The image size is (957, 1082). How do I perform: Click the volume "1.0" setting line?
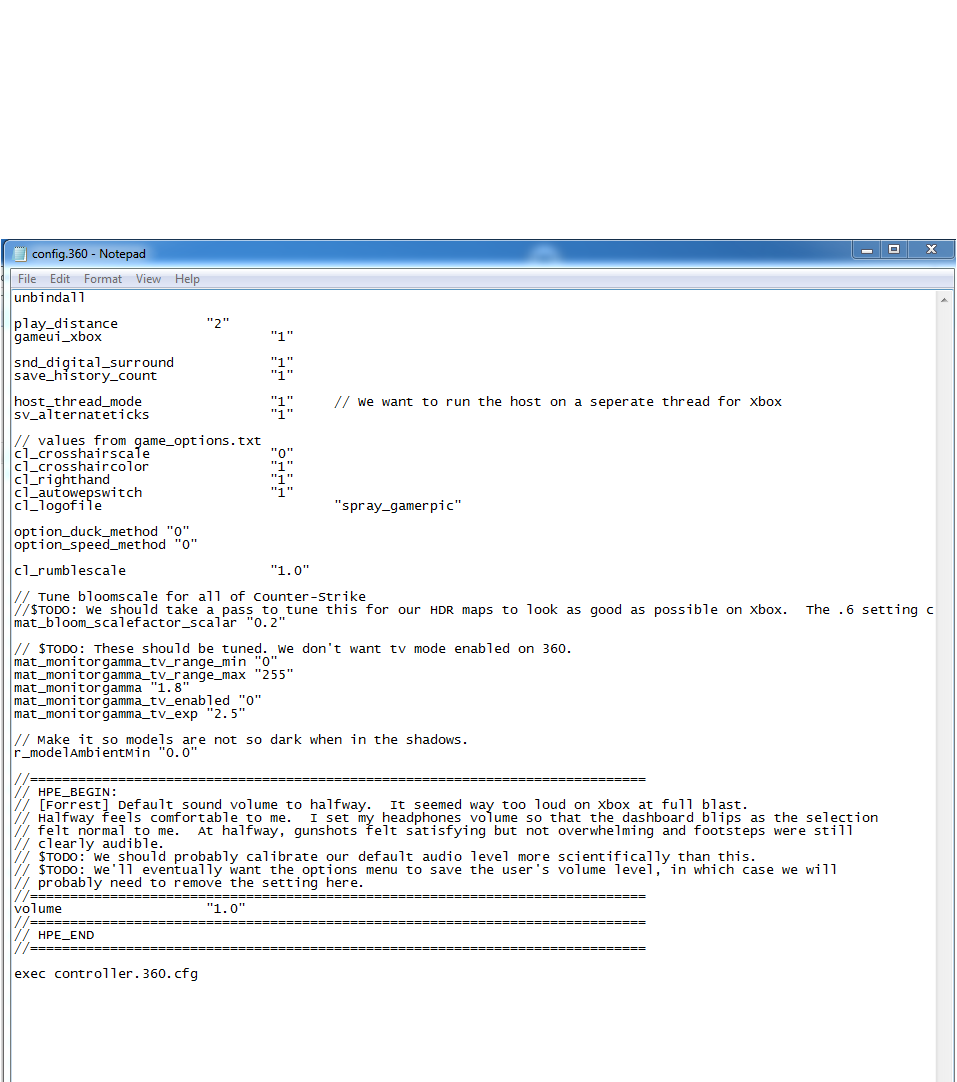point(130,909)
